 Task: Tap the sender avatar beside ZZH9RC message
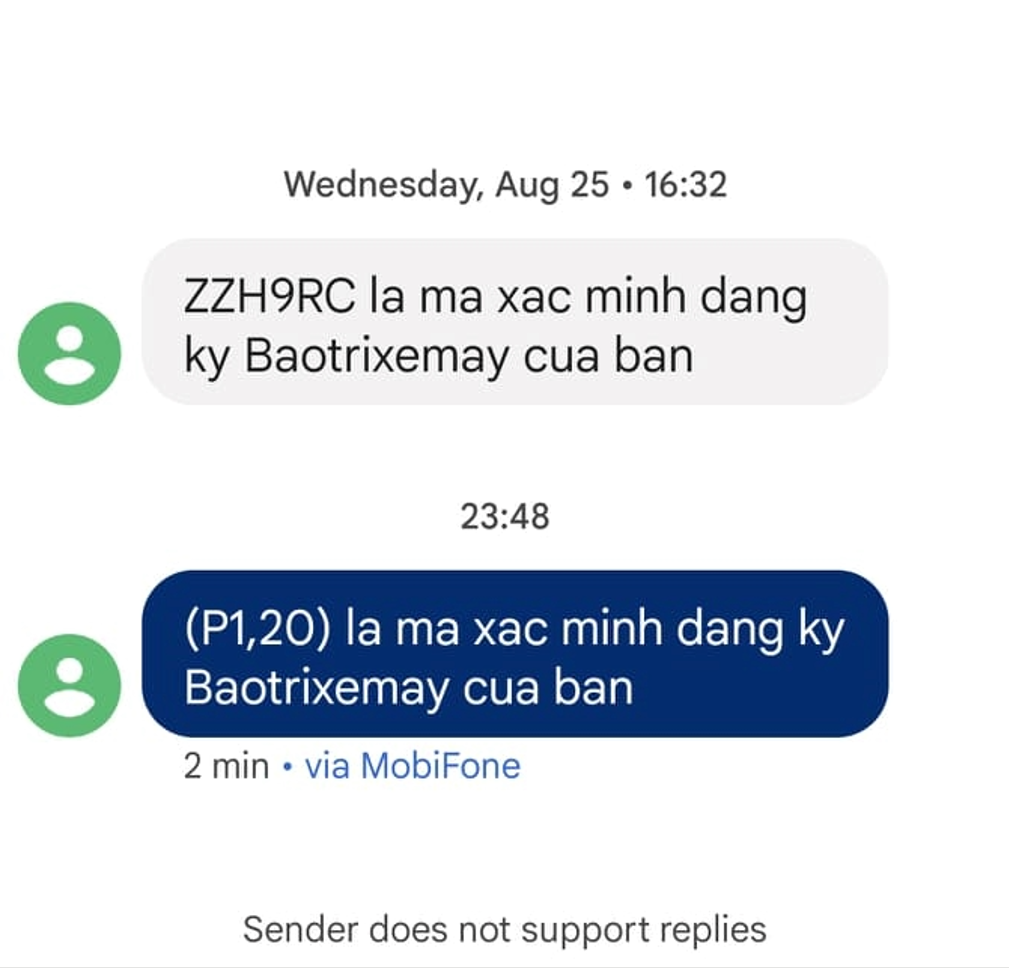tap(69, 353)
